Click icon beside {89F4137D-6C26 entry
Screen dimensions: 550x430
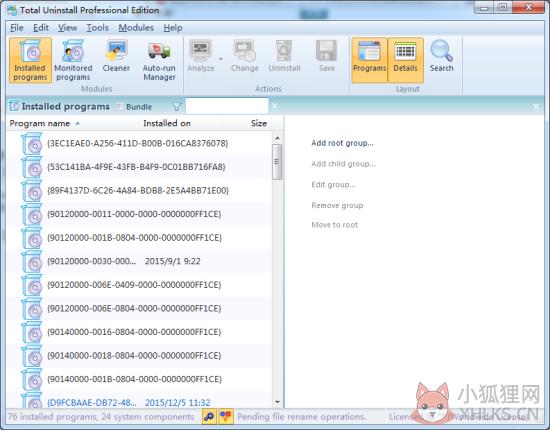coord(32,190)
